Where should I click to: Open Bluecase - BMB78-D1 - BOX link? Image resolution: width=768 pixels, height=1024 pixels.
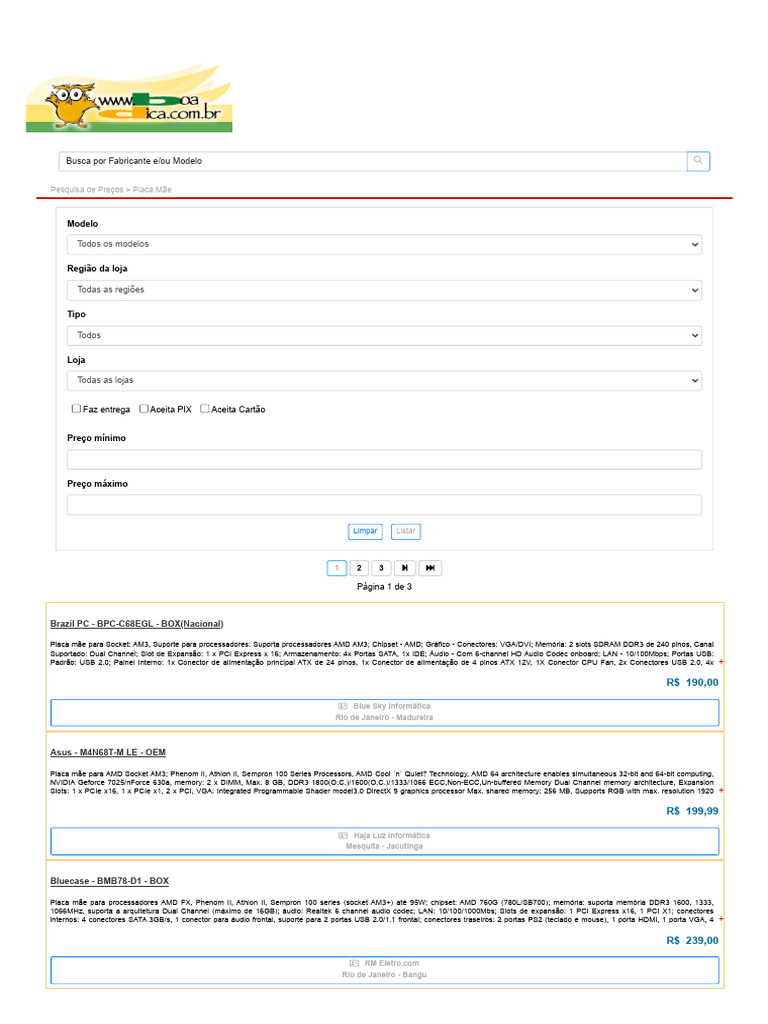pyautogui.click(x=109, y=881)
